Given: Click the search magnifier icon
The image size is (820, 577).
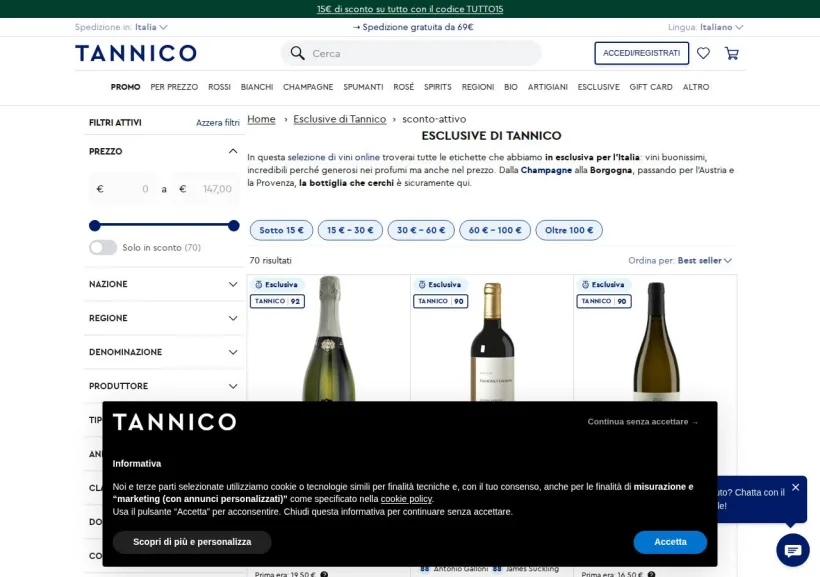Looking at the screenshot, I should tap(298, 53).
